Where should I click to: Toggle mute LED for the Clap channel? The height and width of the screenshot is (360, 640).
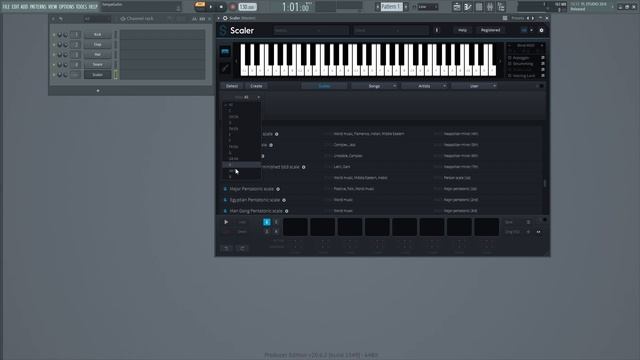(54, 44)
